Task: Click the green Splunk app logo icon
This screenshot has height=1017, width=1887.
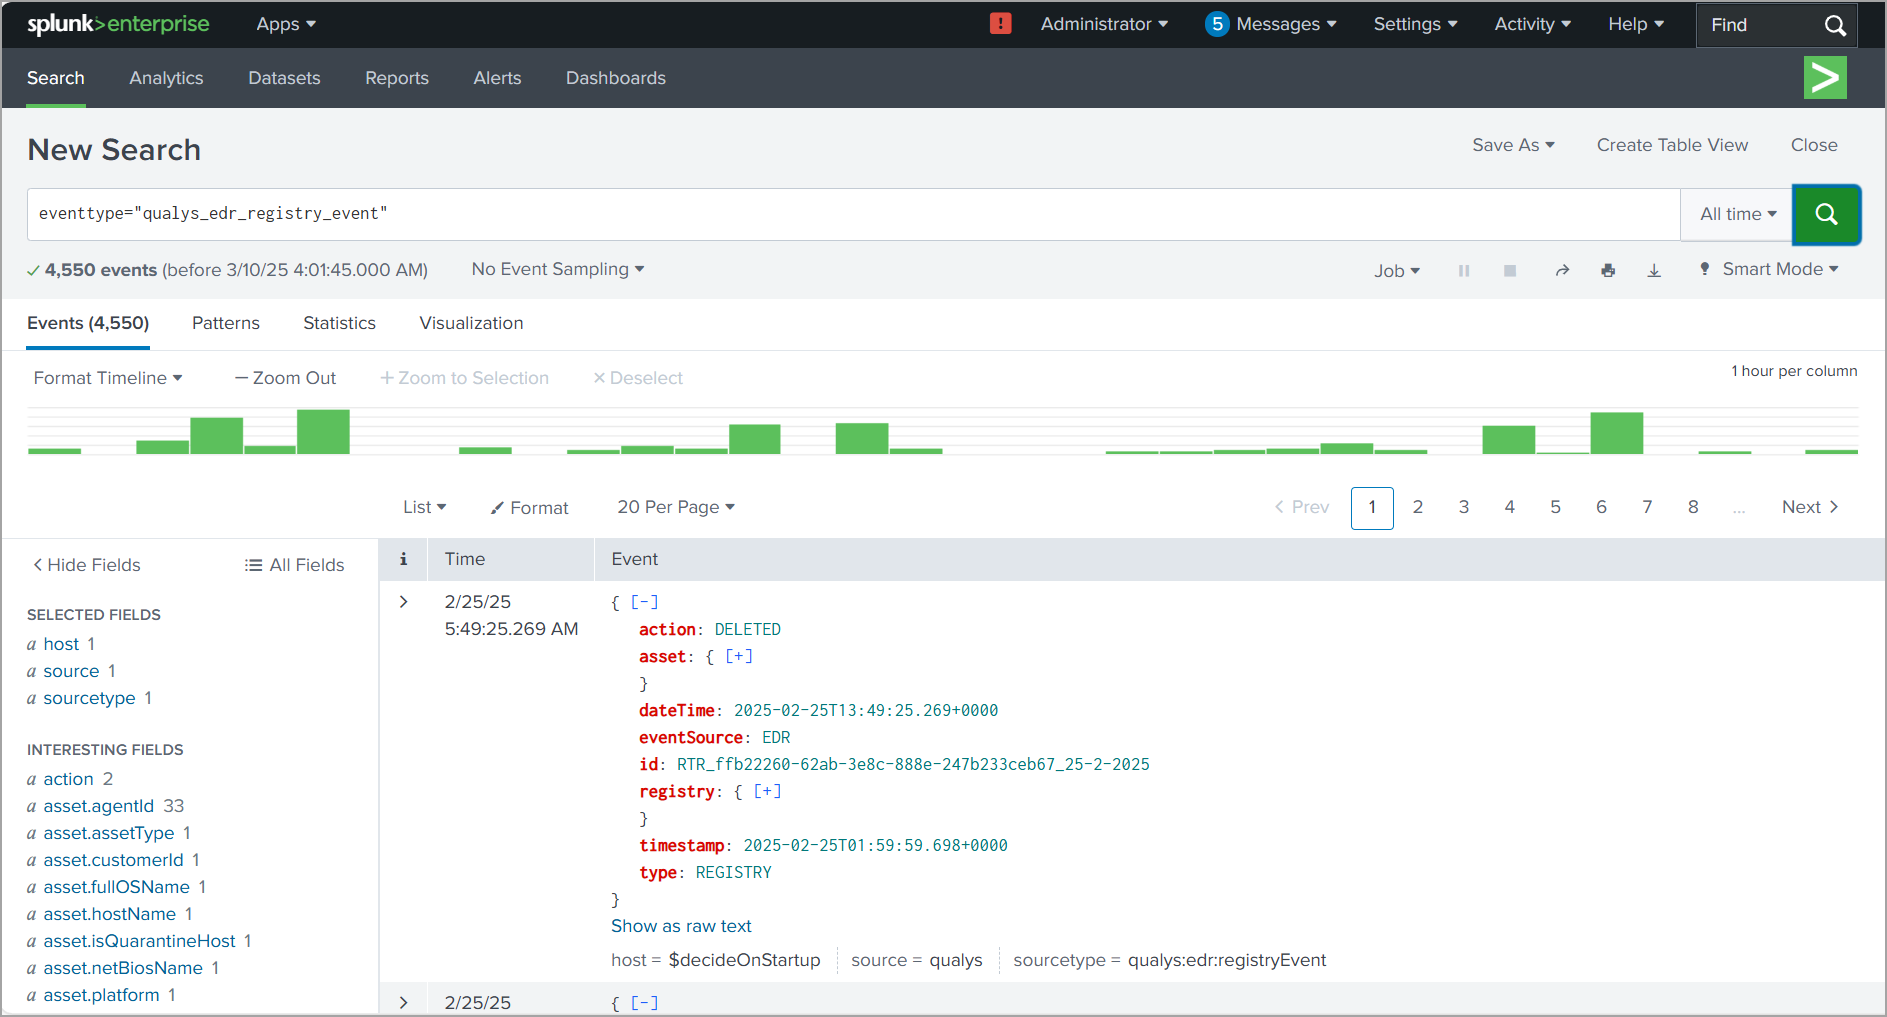Action: click(1824, 78)
